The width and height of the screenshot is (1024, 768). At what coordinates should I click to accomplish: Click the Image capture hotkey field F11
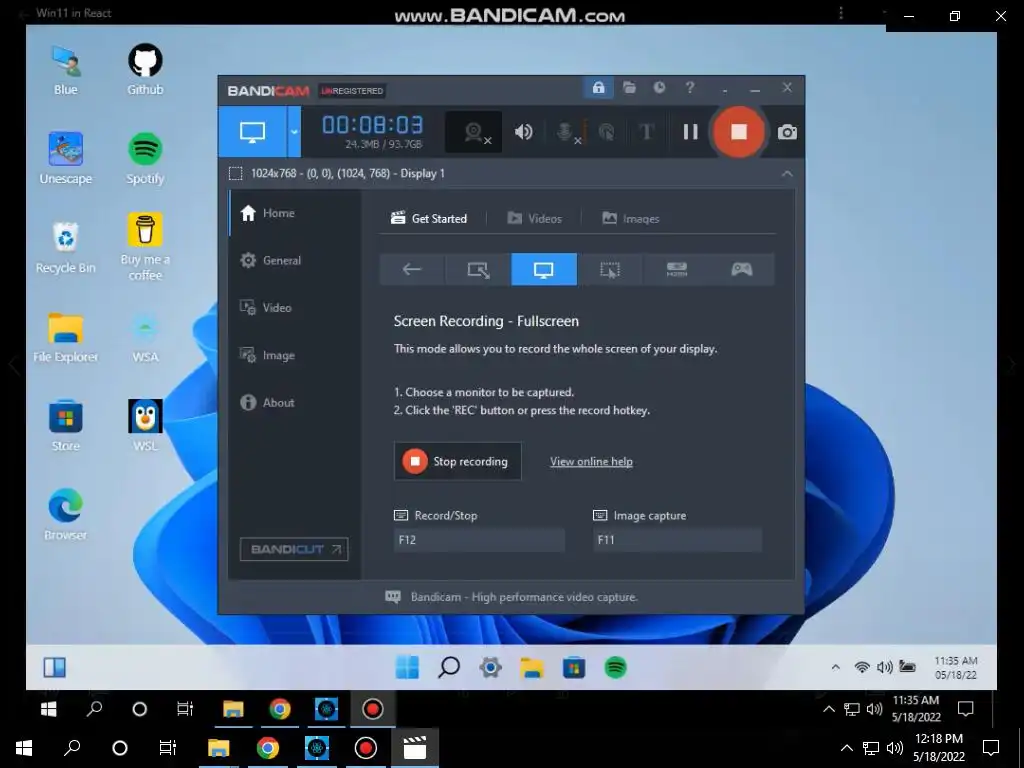pos(677,540)
